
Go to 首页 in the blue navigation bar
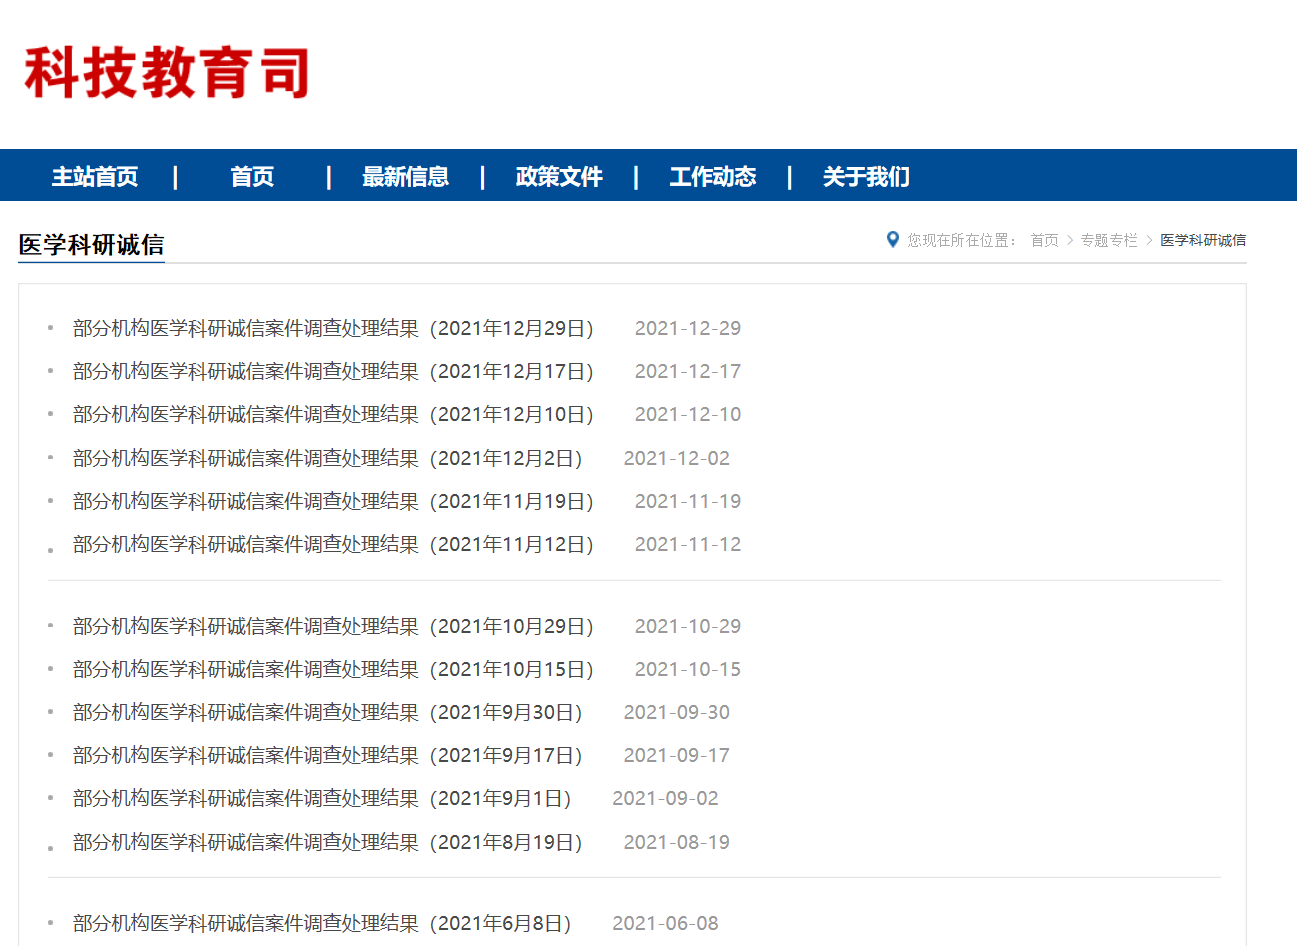(252, 177)
